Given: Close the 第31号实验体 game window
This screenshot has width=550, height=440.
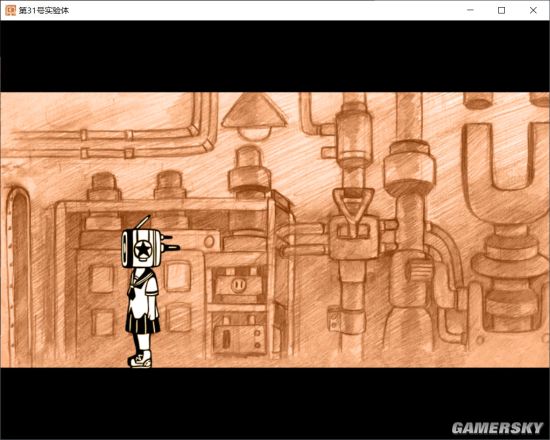Looking at the screenshot, I should [x=533, y=10].
